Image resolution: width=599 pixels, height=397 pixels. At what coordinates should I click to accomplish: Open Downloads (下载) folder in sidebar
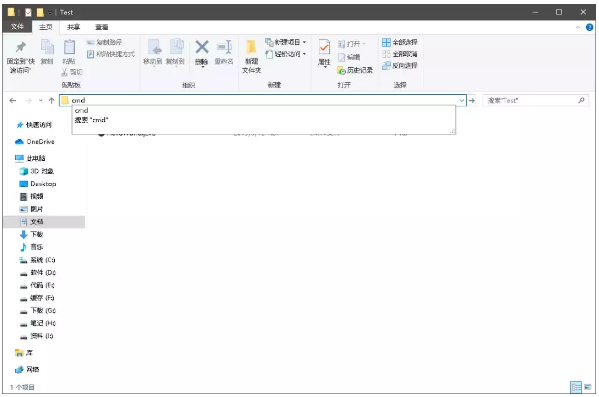[31, 234]
